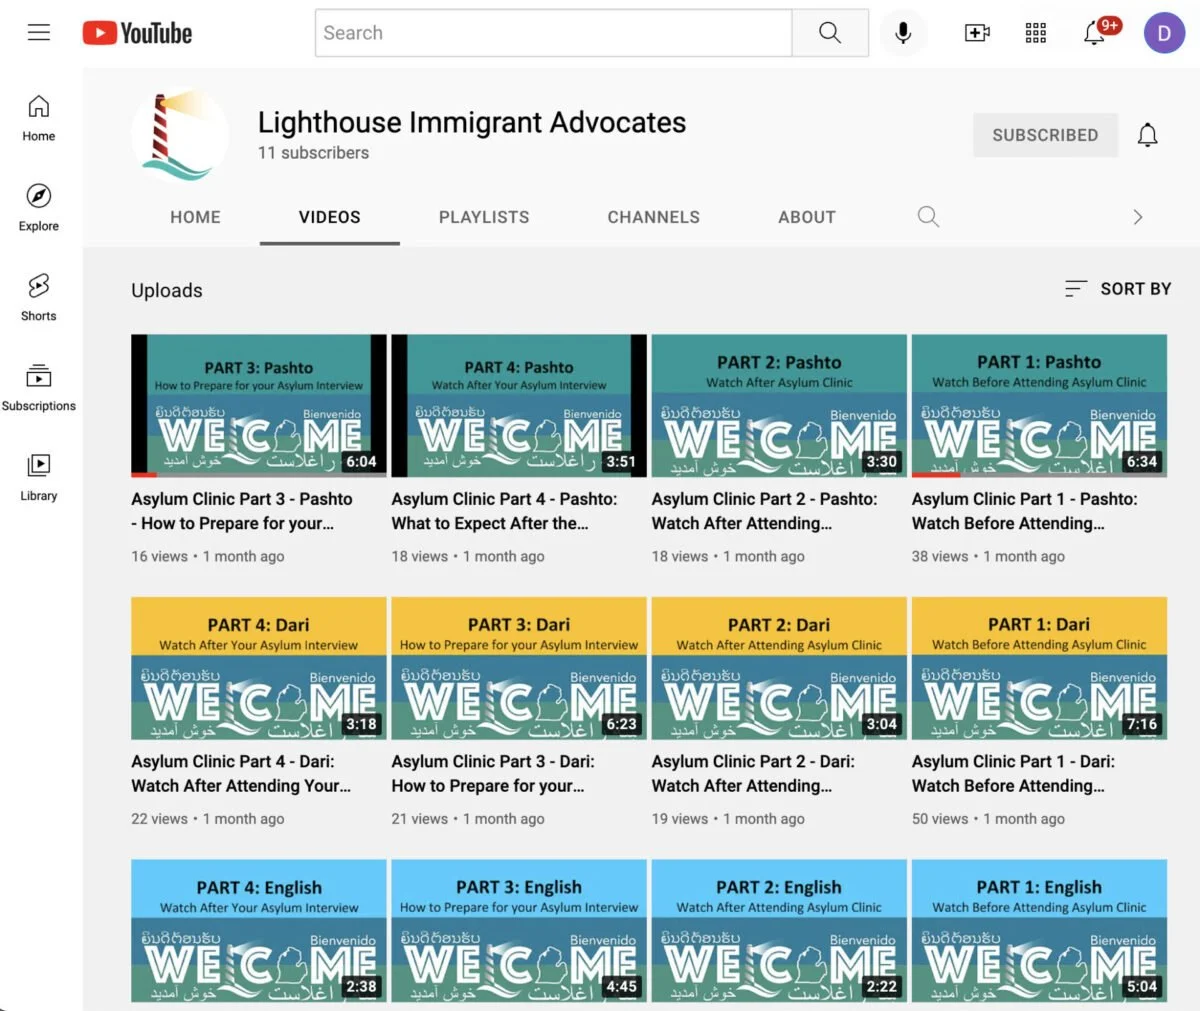The width and height of the screenshot is (1200, 1011).
Task: Click '50 views • 1 month ago' text
Action: point(988,818)
